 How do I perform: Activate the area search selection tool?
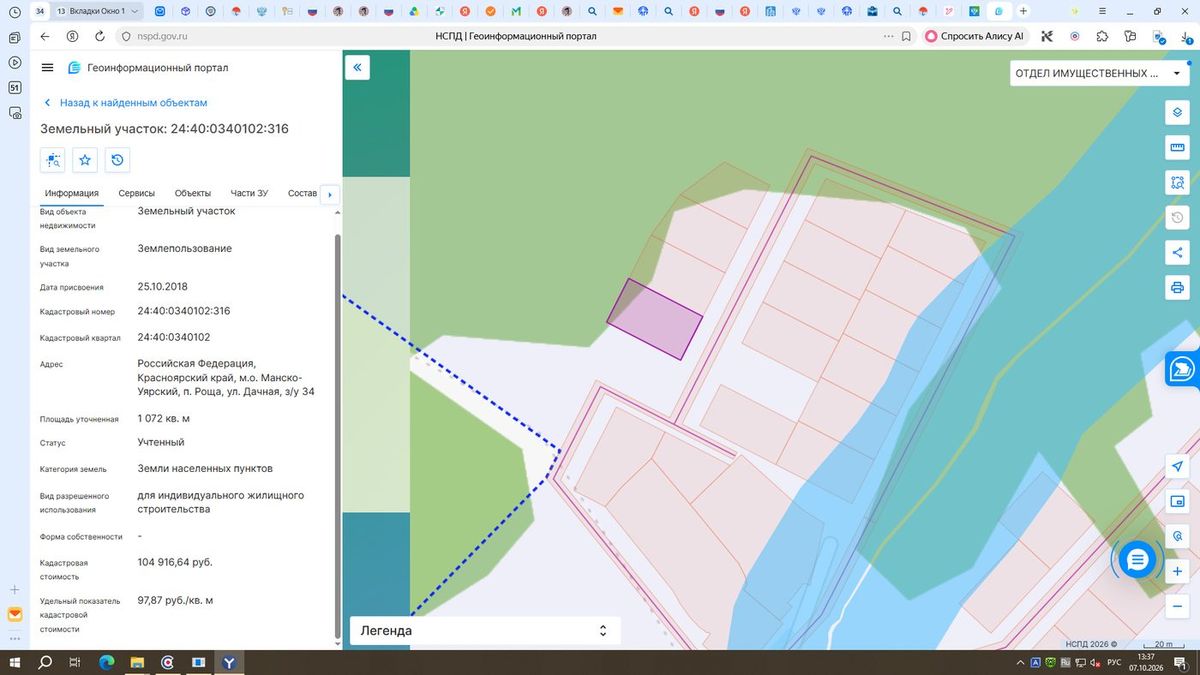click(1177, 182)
